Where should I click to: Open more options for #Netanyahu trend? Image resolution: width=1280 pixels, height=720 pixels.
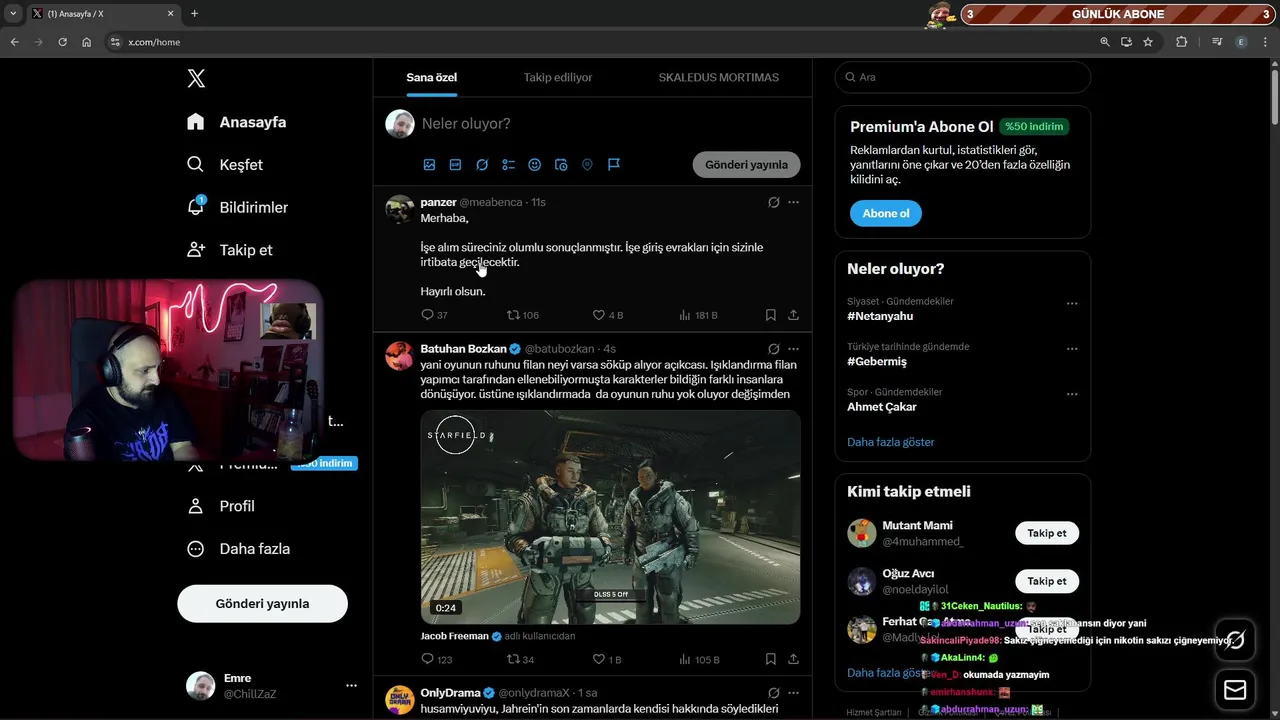[x=1072, y=303]
